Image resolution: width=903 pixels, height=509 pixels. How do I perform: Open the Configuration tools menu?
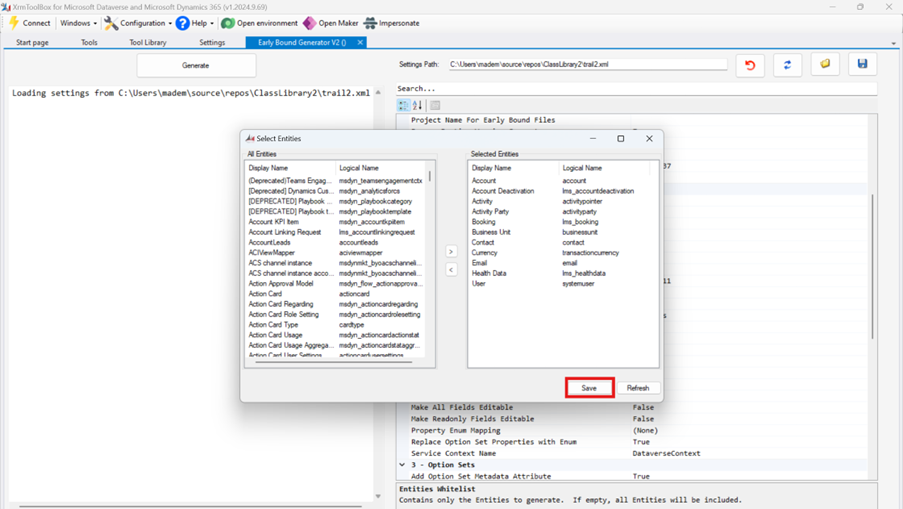click(138, 23)
